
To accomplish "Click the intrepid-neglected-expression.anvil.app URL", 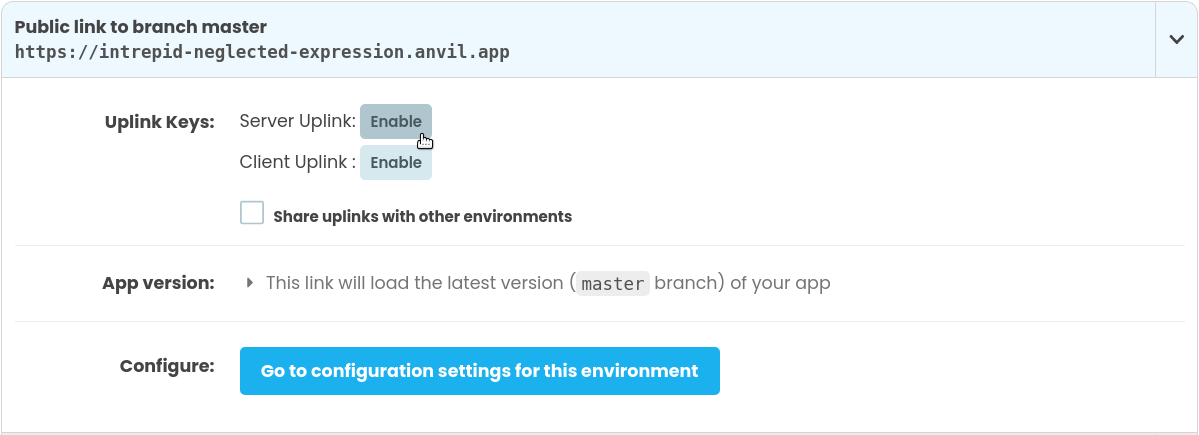I will point(262,52).
